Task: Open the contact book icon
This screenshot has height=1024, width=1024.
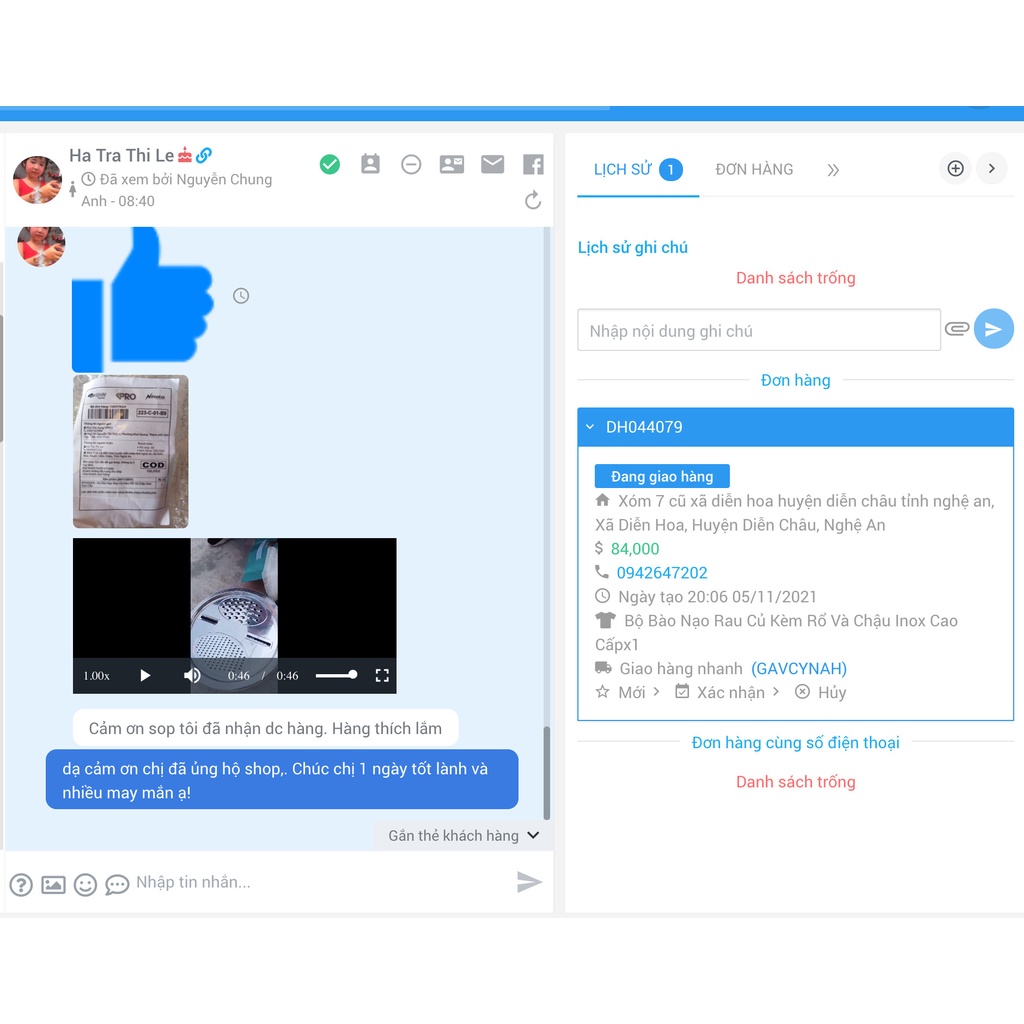Action: 370,165
